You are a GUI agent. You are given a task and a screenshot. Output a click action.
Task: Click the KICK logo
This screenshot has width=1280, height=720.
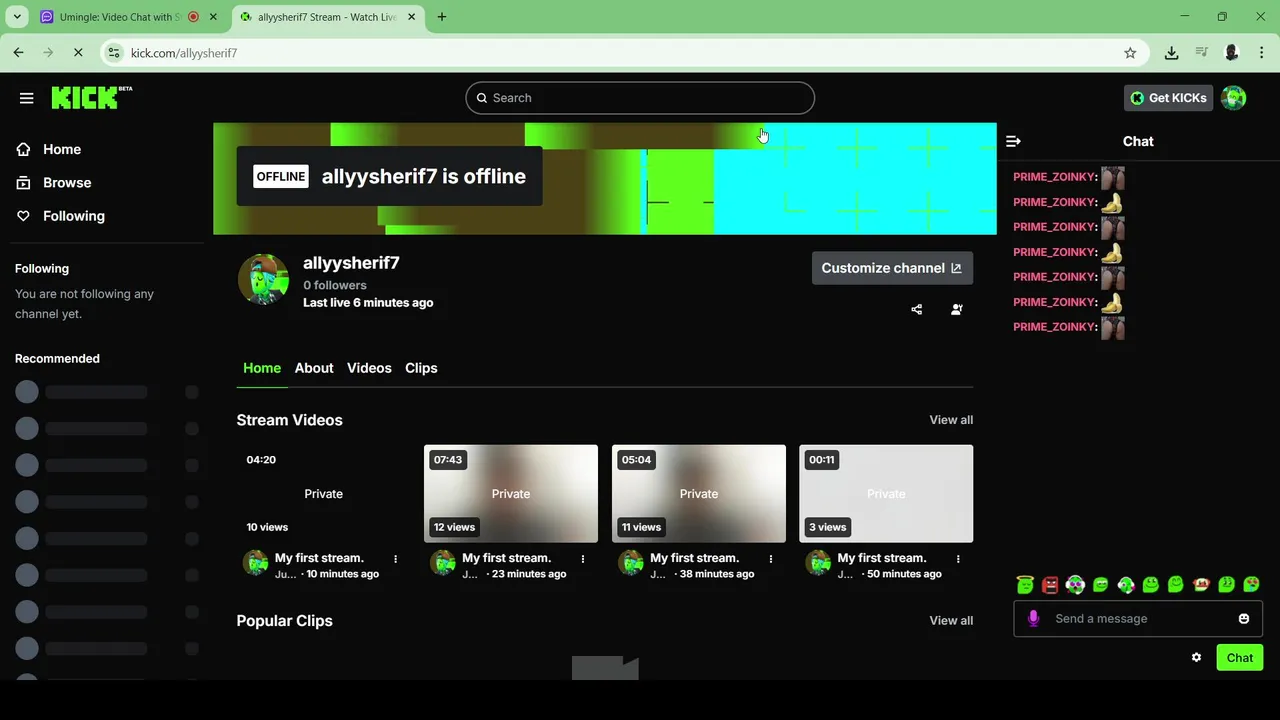(91, 97)
